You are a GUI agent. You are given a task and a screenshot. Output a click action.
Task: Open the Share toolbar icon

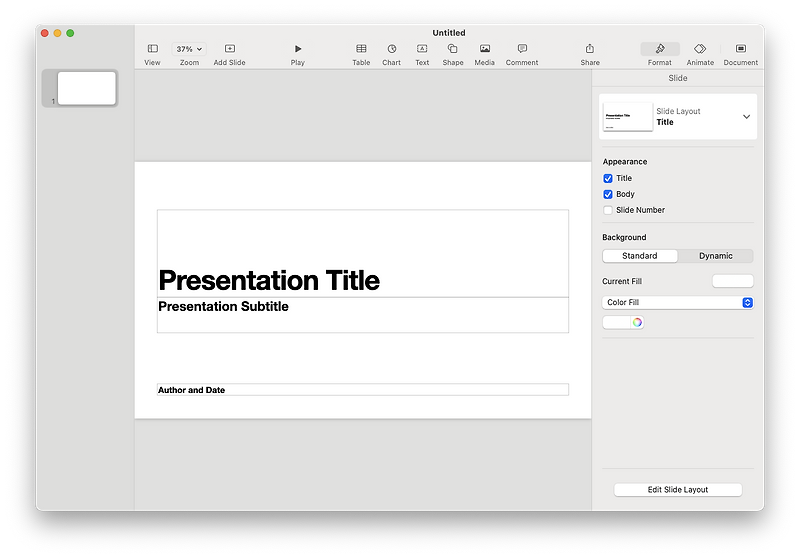coord(590,49)
